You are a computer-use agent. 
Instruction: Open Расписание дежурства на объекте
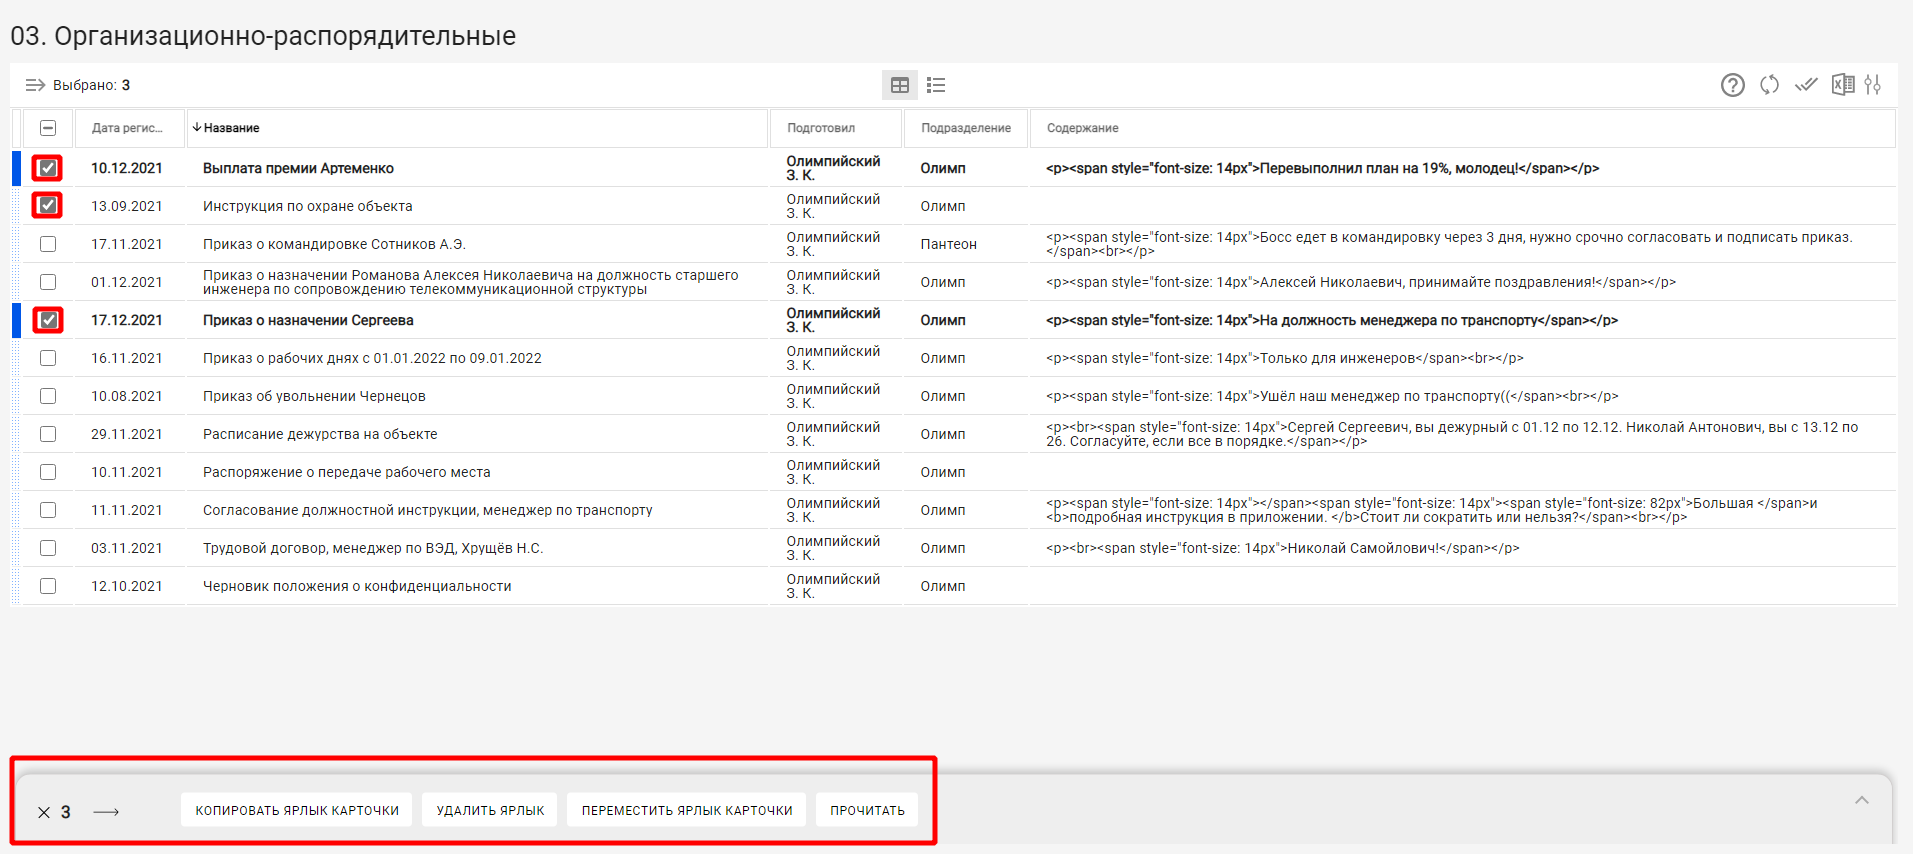point(320,434)
